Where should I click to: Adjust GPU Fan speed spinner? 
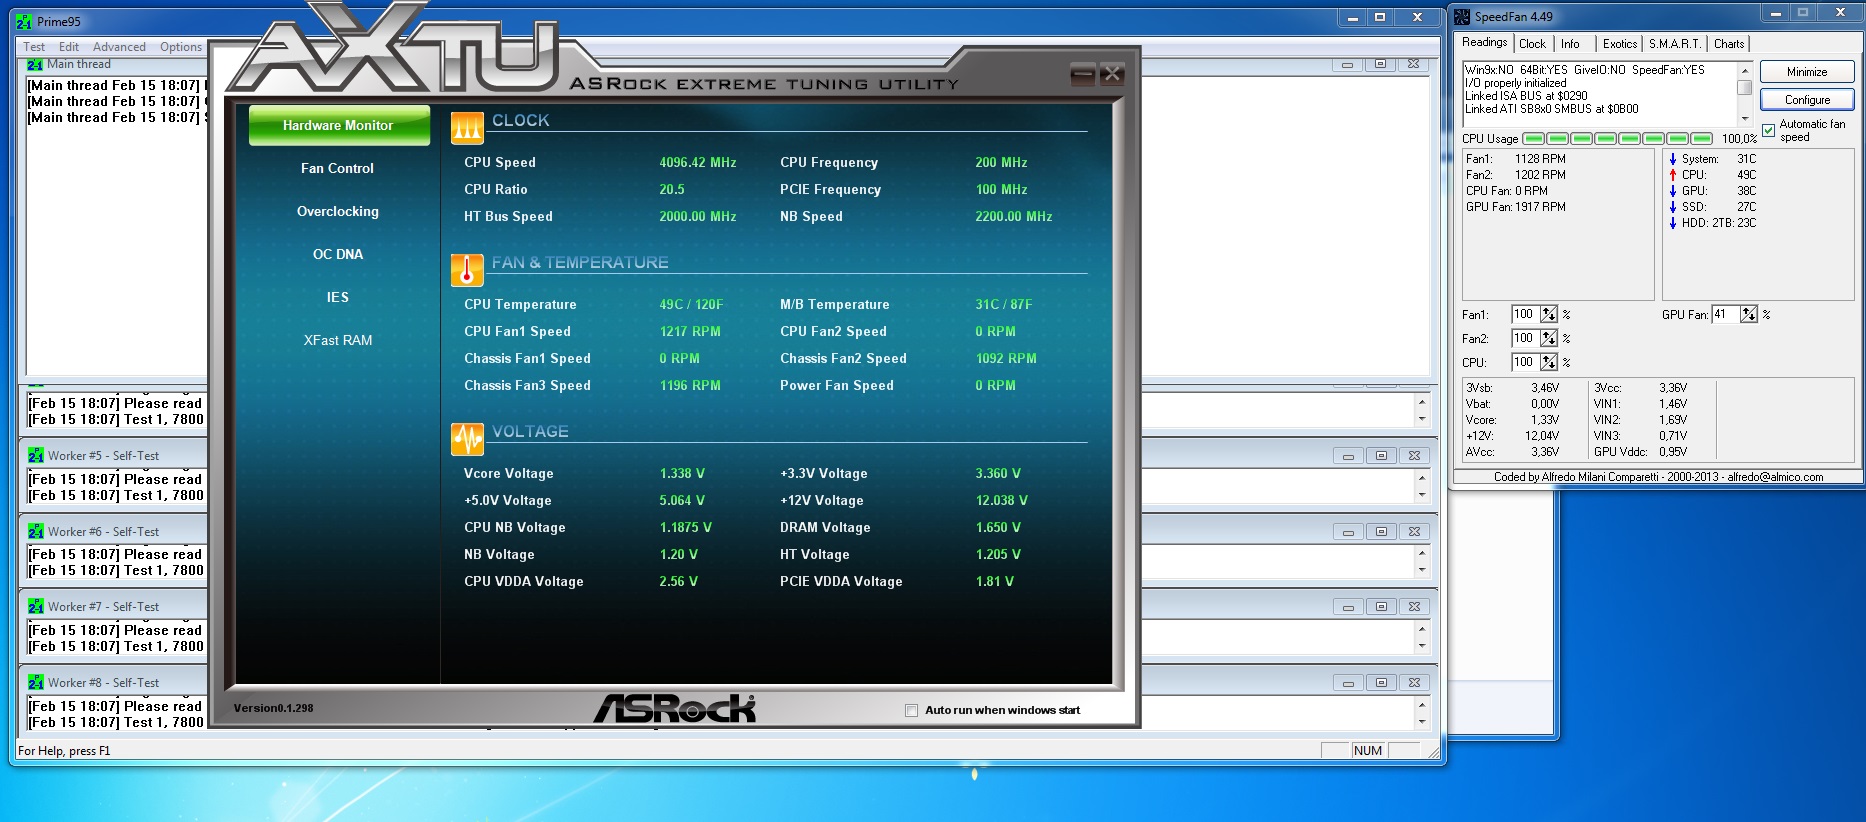point(1749,314)
